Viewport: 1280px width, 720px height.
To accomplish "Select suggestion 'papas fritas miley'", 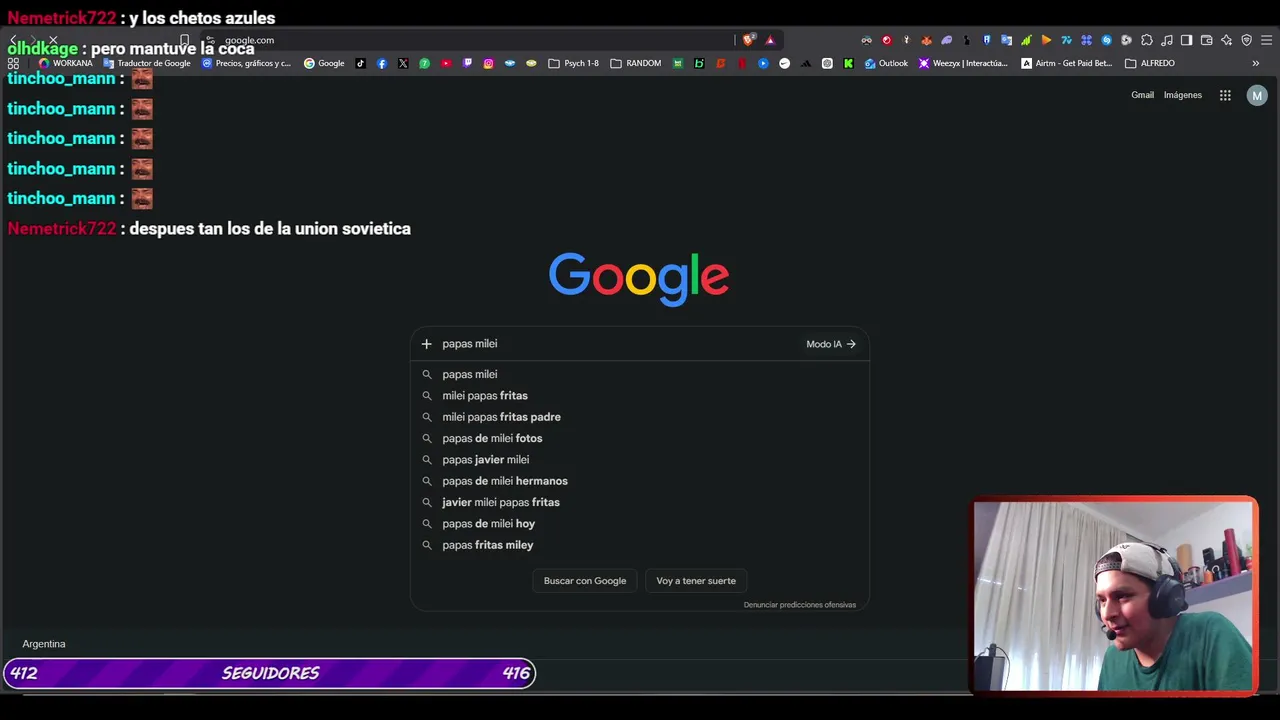I will [x=640, y=545].
